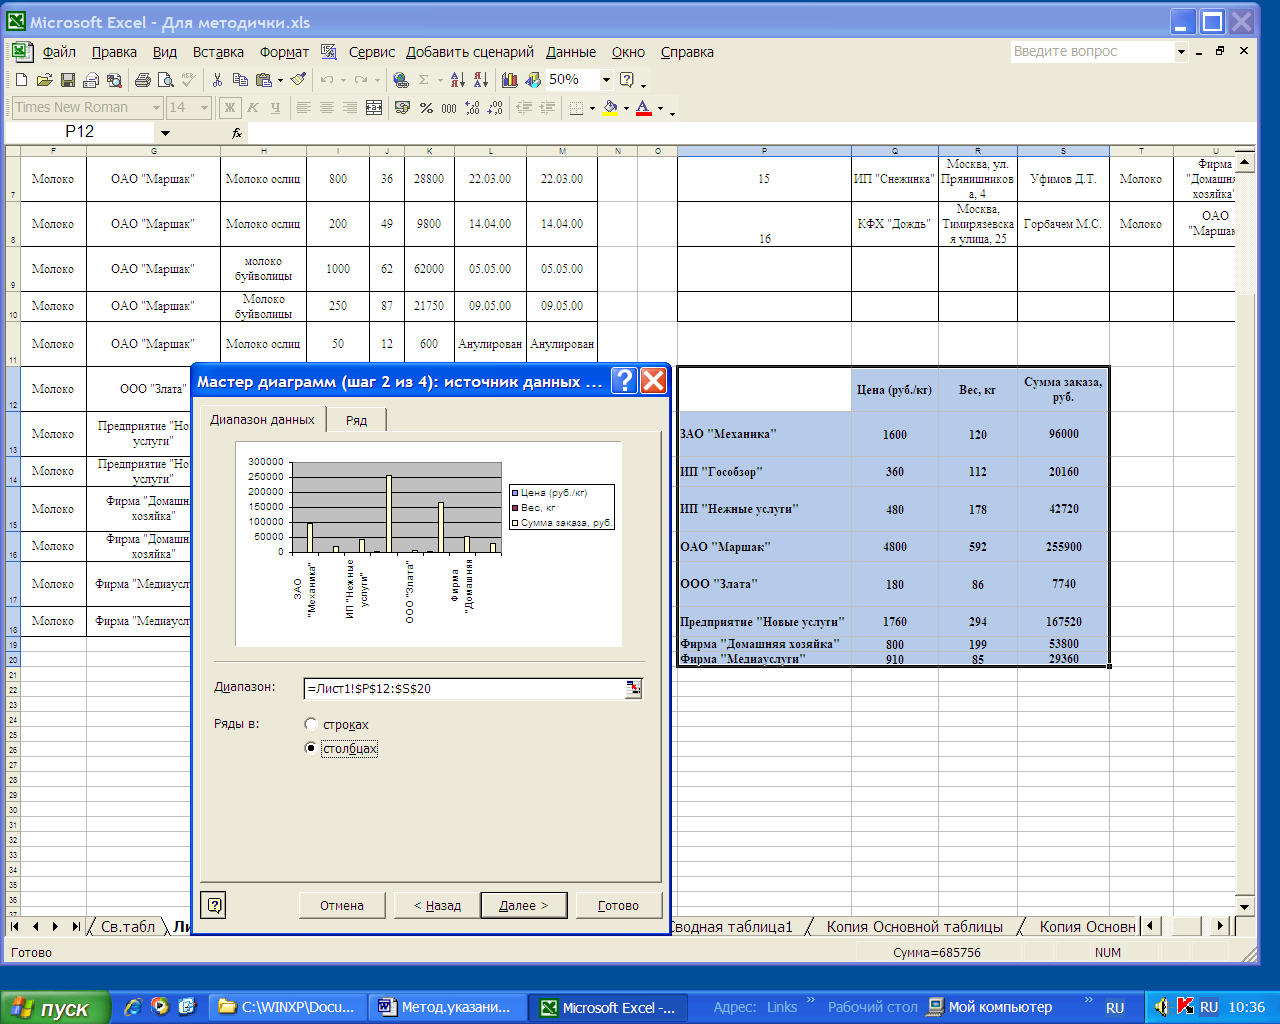Open the Chart Wizard toolbar icon
The height and width of the screenshot is (1024, 1280).
point(510,80)
